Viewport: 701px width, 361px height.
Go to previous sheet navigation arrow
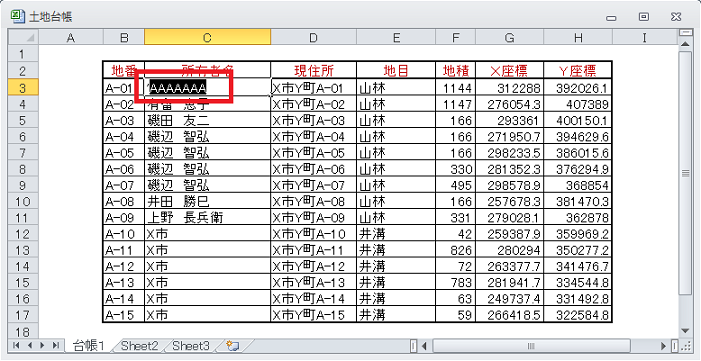point(30,345)
